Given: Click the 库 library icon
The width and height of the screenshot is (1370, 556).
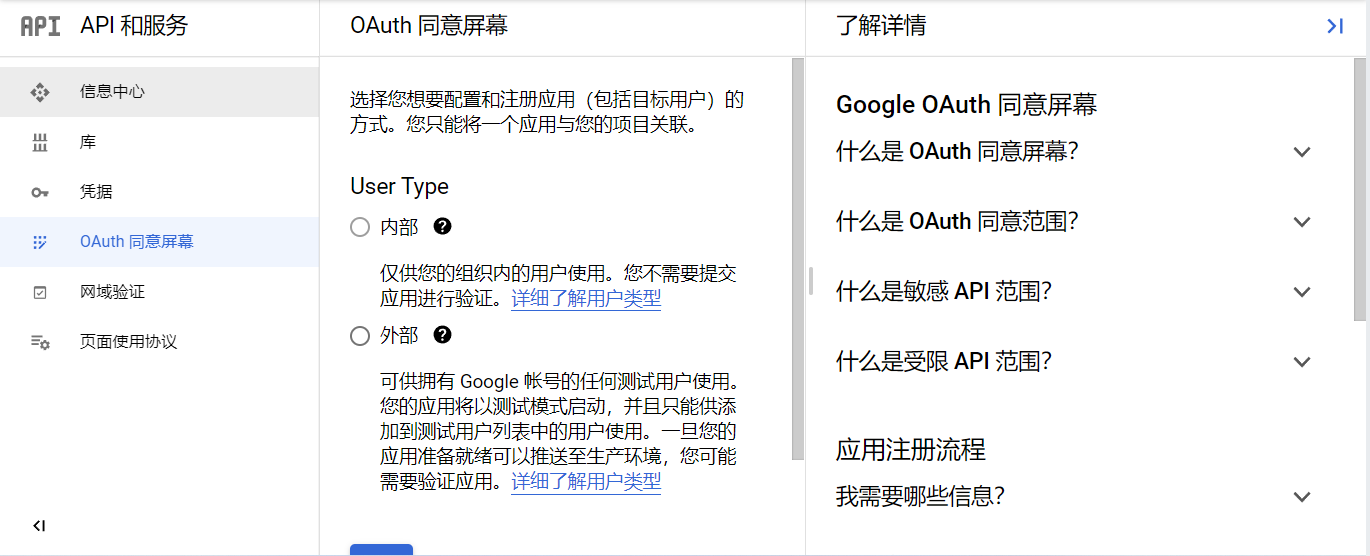Looking at the screenshot, I should [x=40, y=143].
